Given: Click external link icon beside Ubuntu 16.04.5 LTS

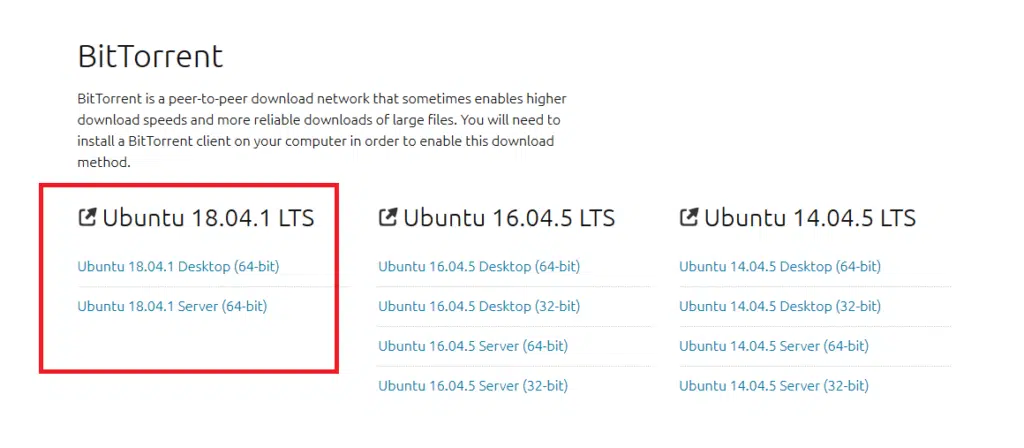Looking at the screenshot, I should click(x=388, y=217).
